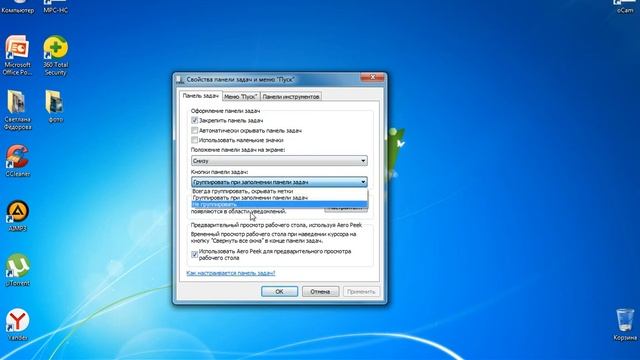Open µTorrent desktop shortcut
Screen dimensions: 640x360
17,270
